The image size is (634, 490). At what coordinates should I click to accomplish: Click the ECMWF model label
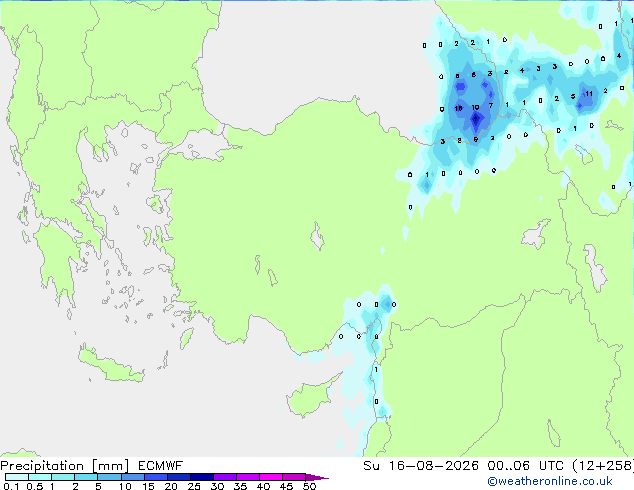click(161, 466)
